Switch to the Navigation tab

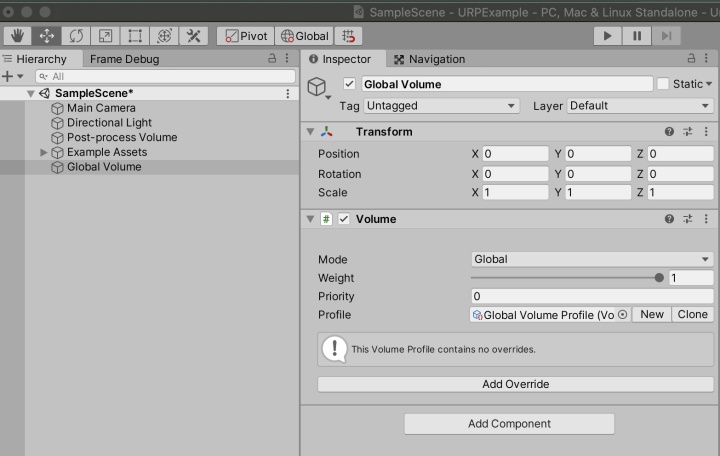[430, 59]
